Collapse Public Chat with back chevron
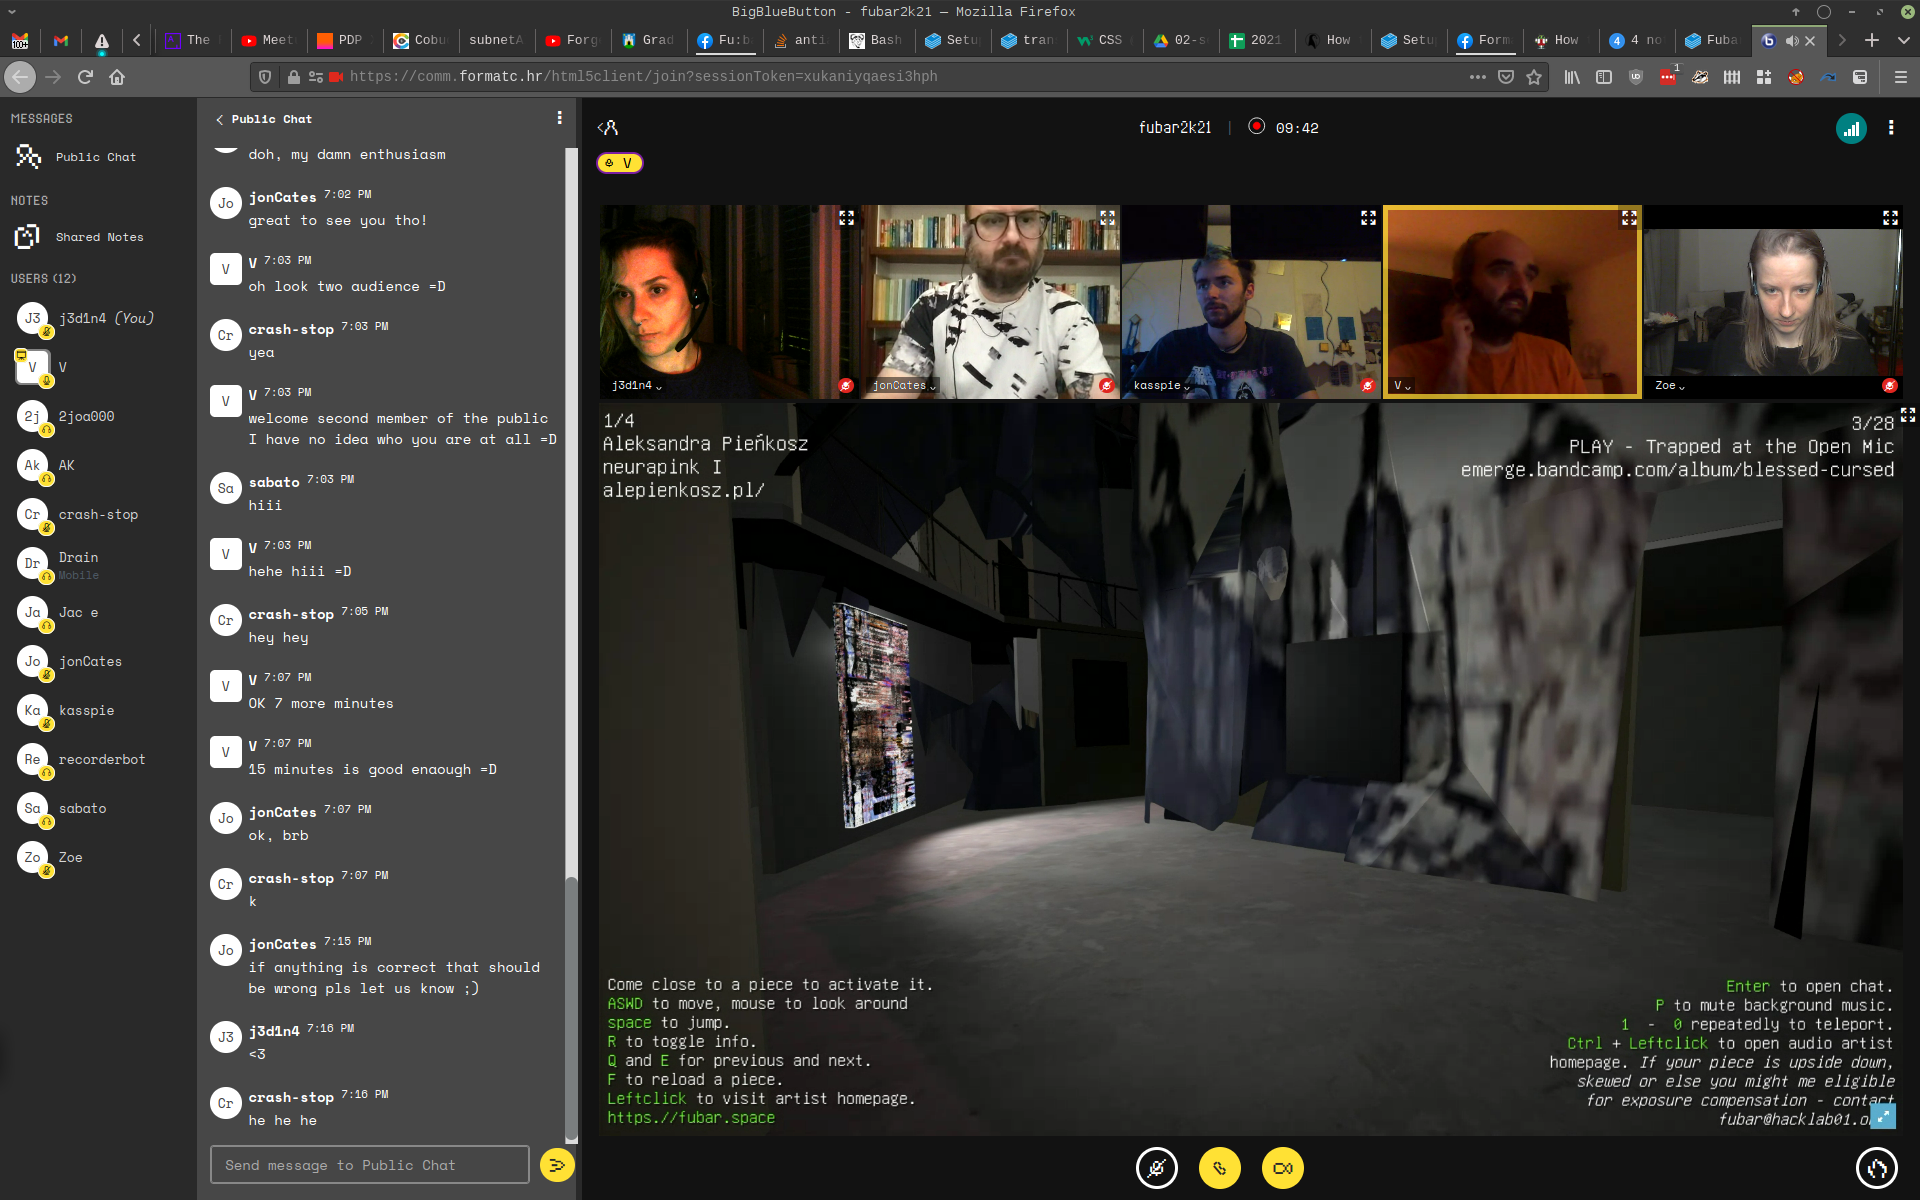This screenshot has height=1200, width=1920. [x=220, y=119]
